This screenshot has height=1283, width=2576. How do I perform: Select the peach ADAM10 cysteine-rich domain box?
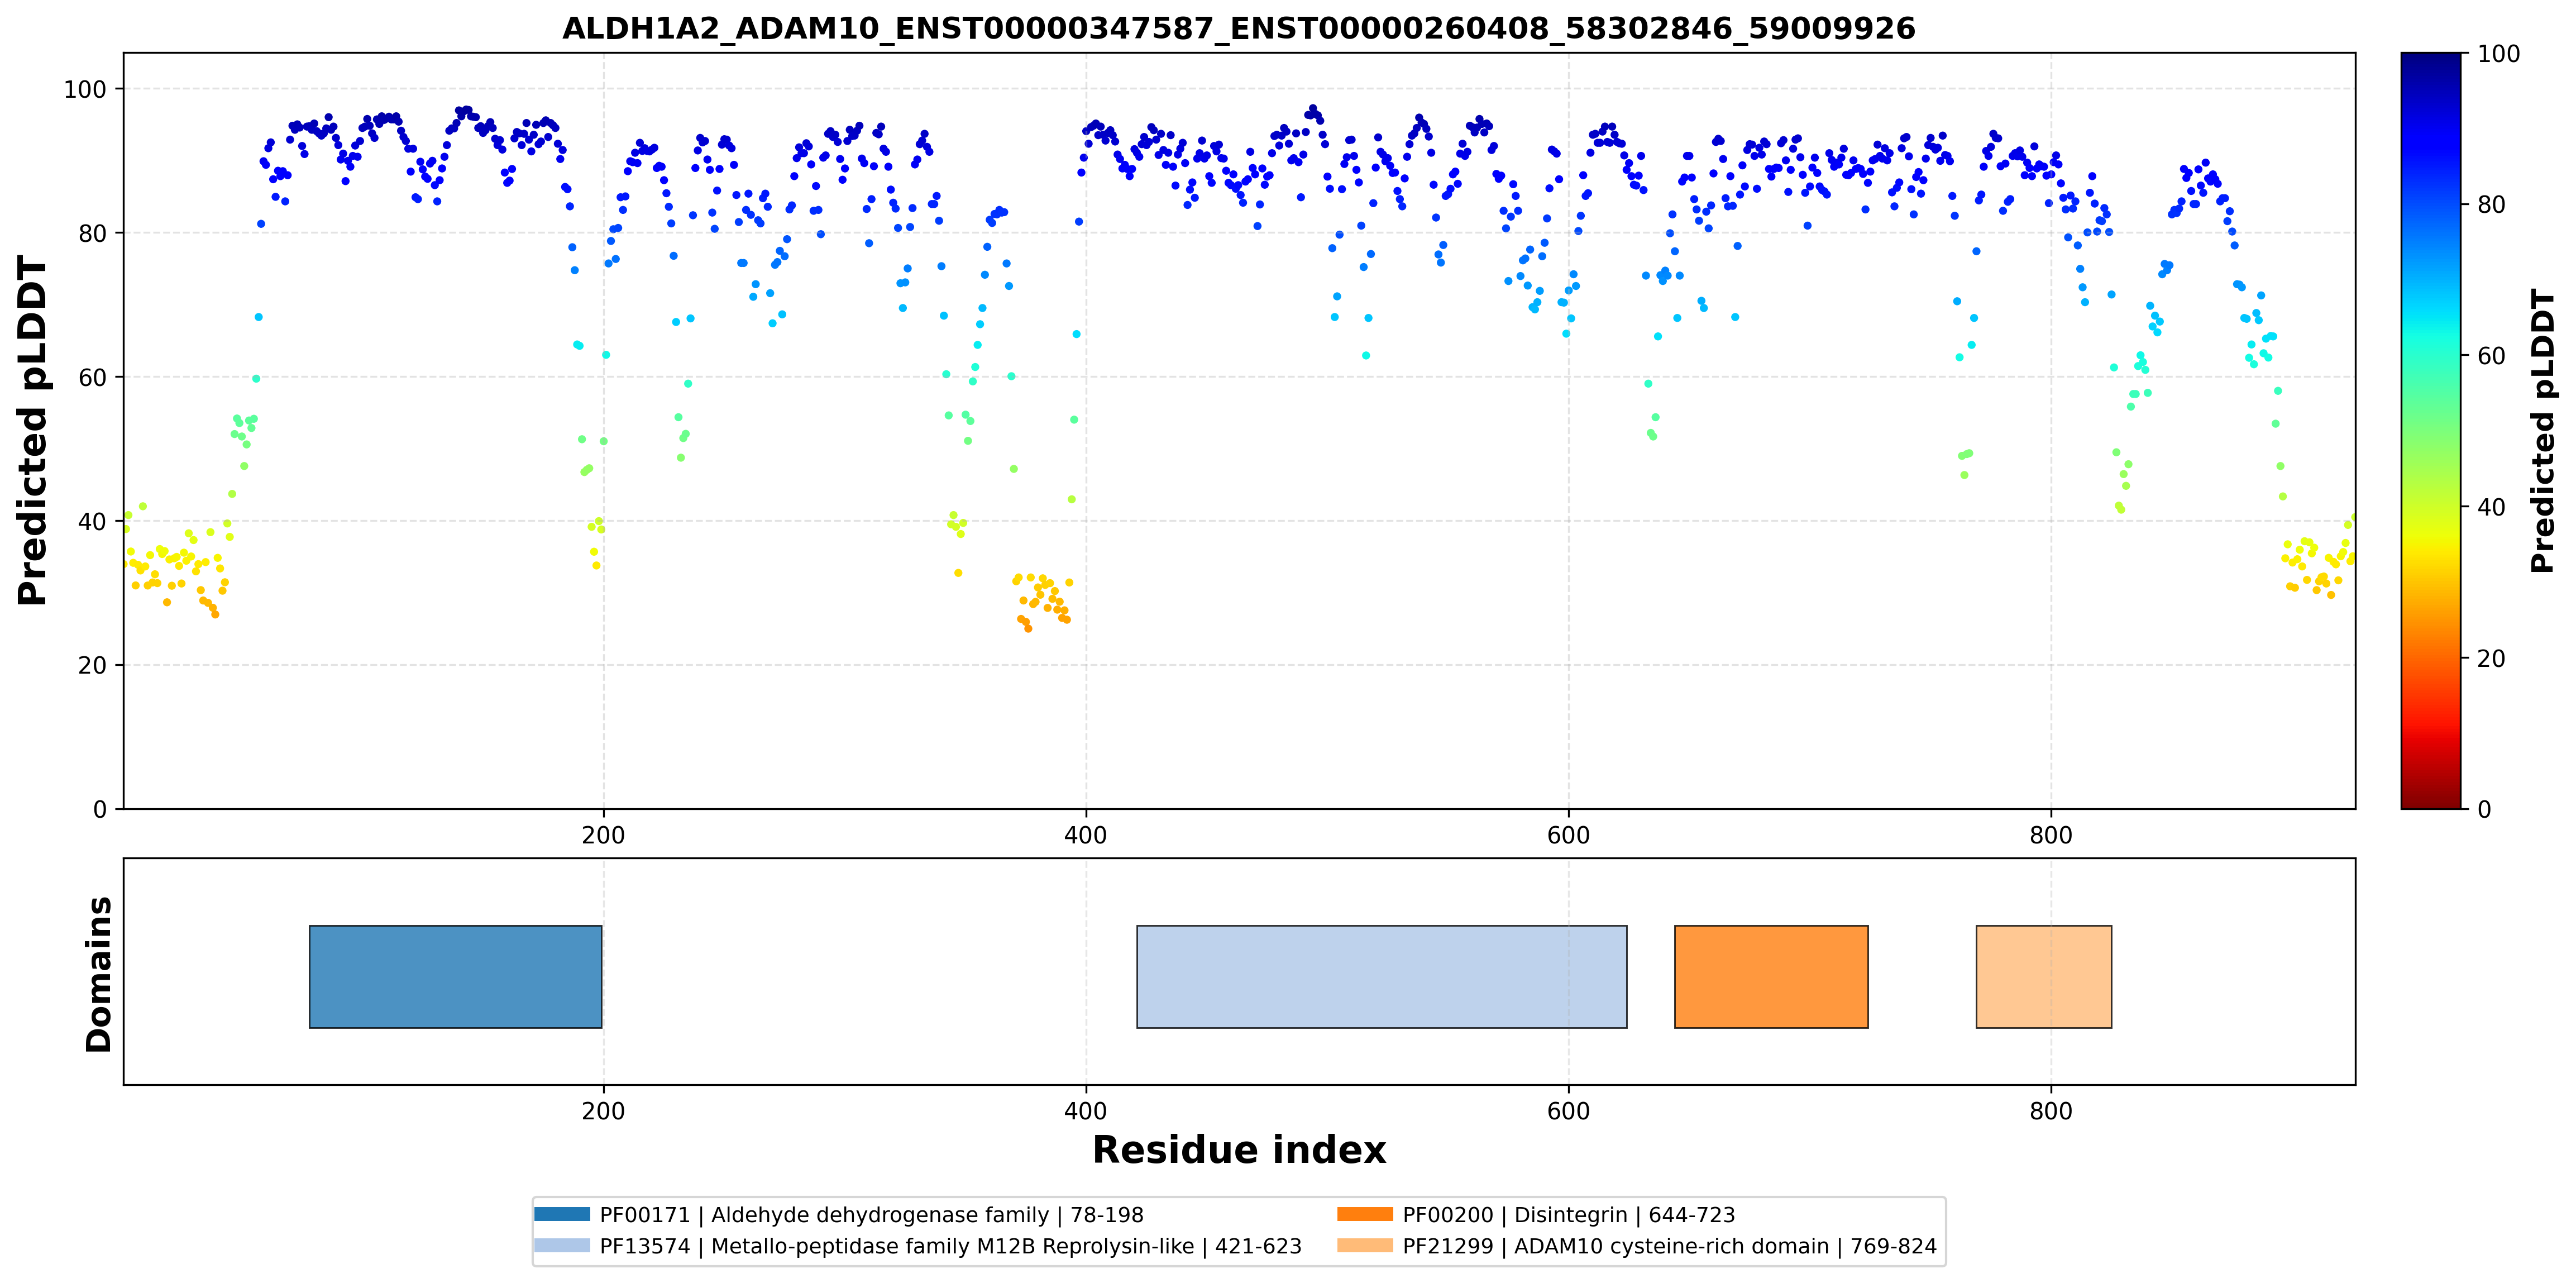[x=2044, y=976]
